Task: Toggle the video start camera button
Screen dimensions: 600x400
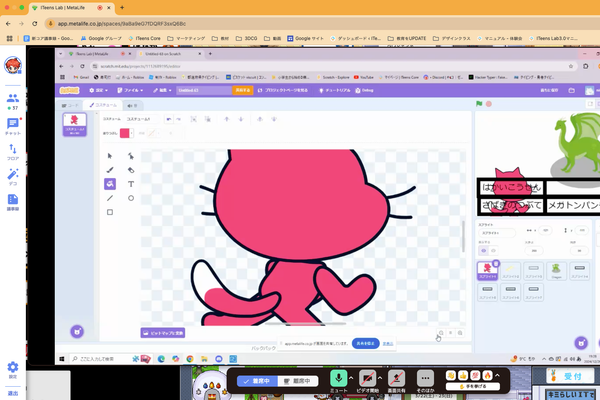Action: point(367,378)
